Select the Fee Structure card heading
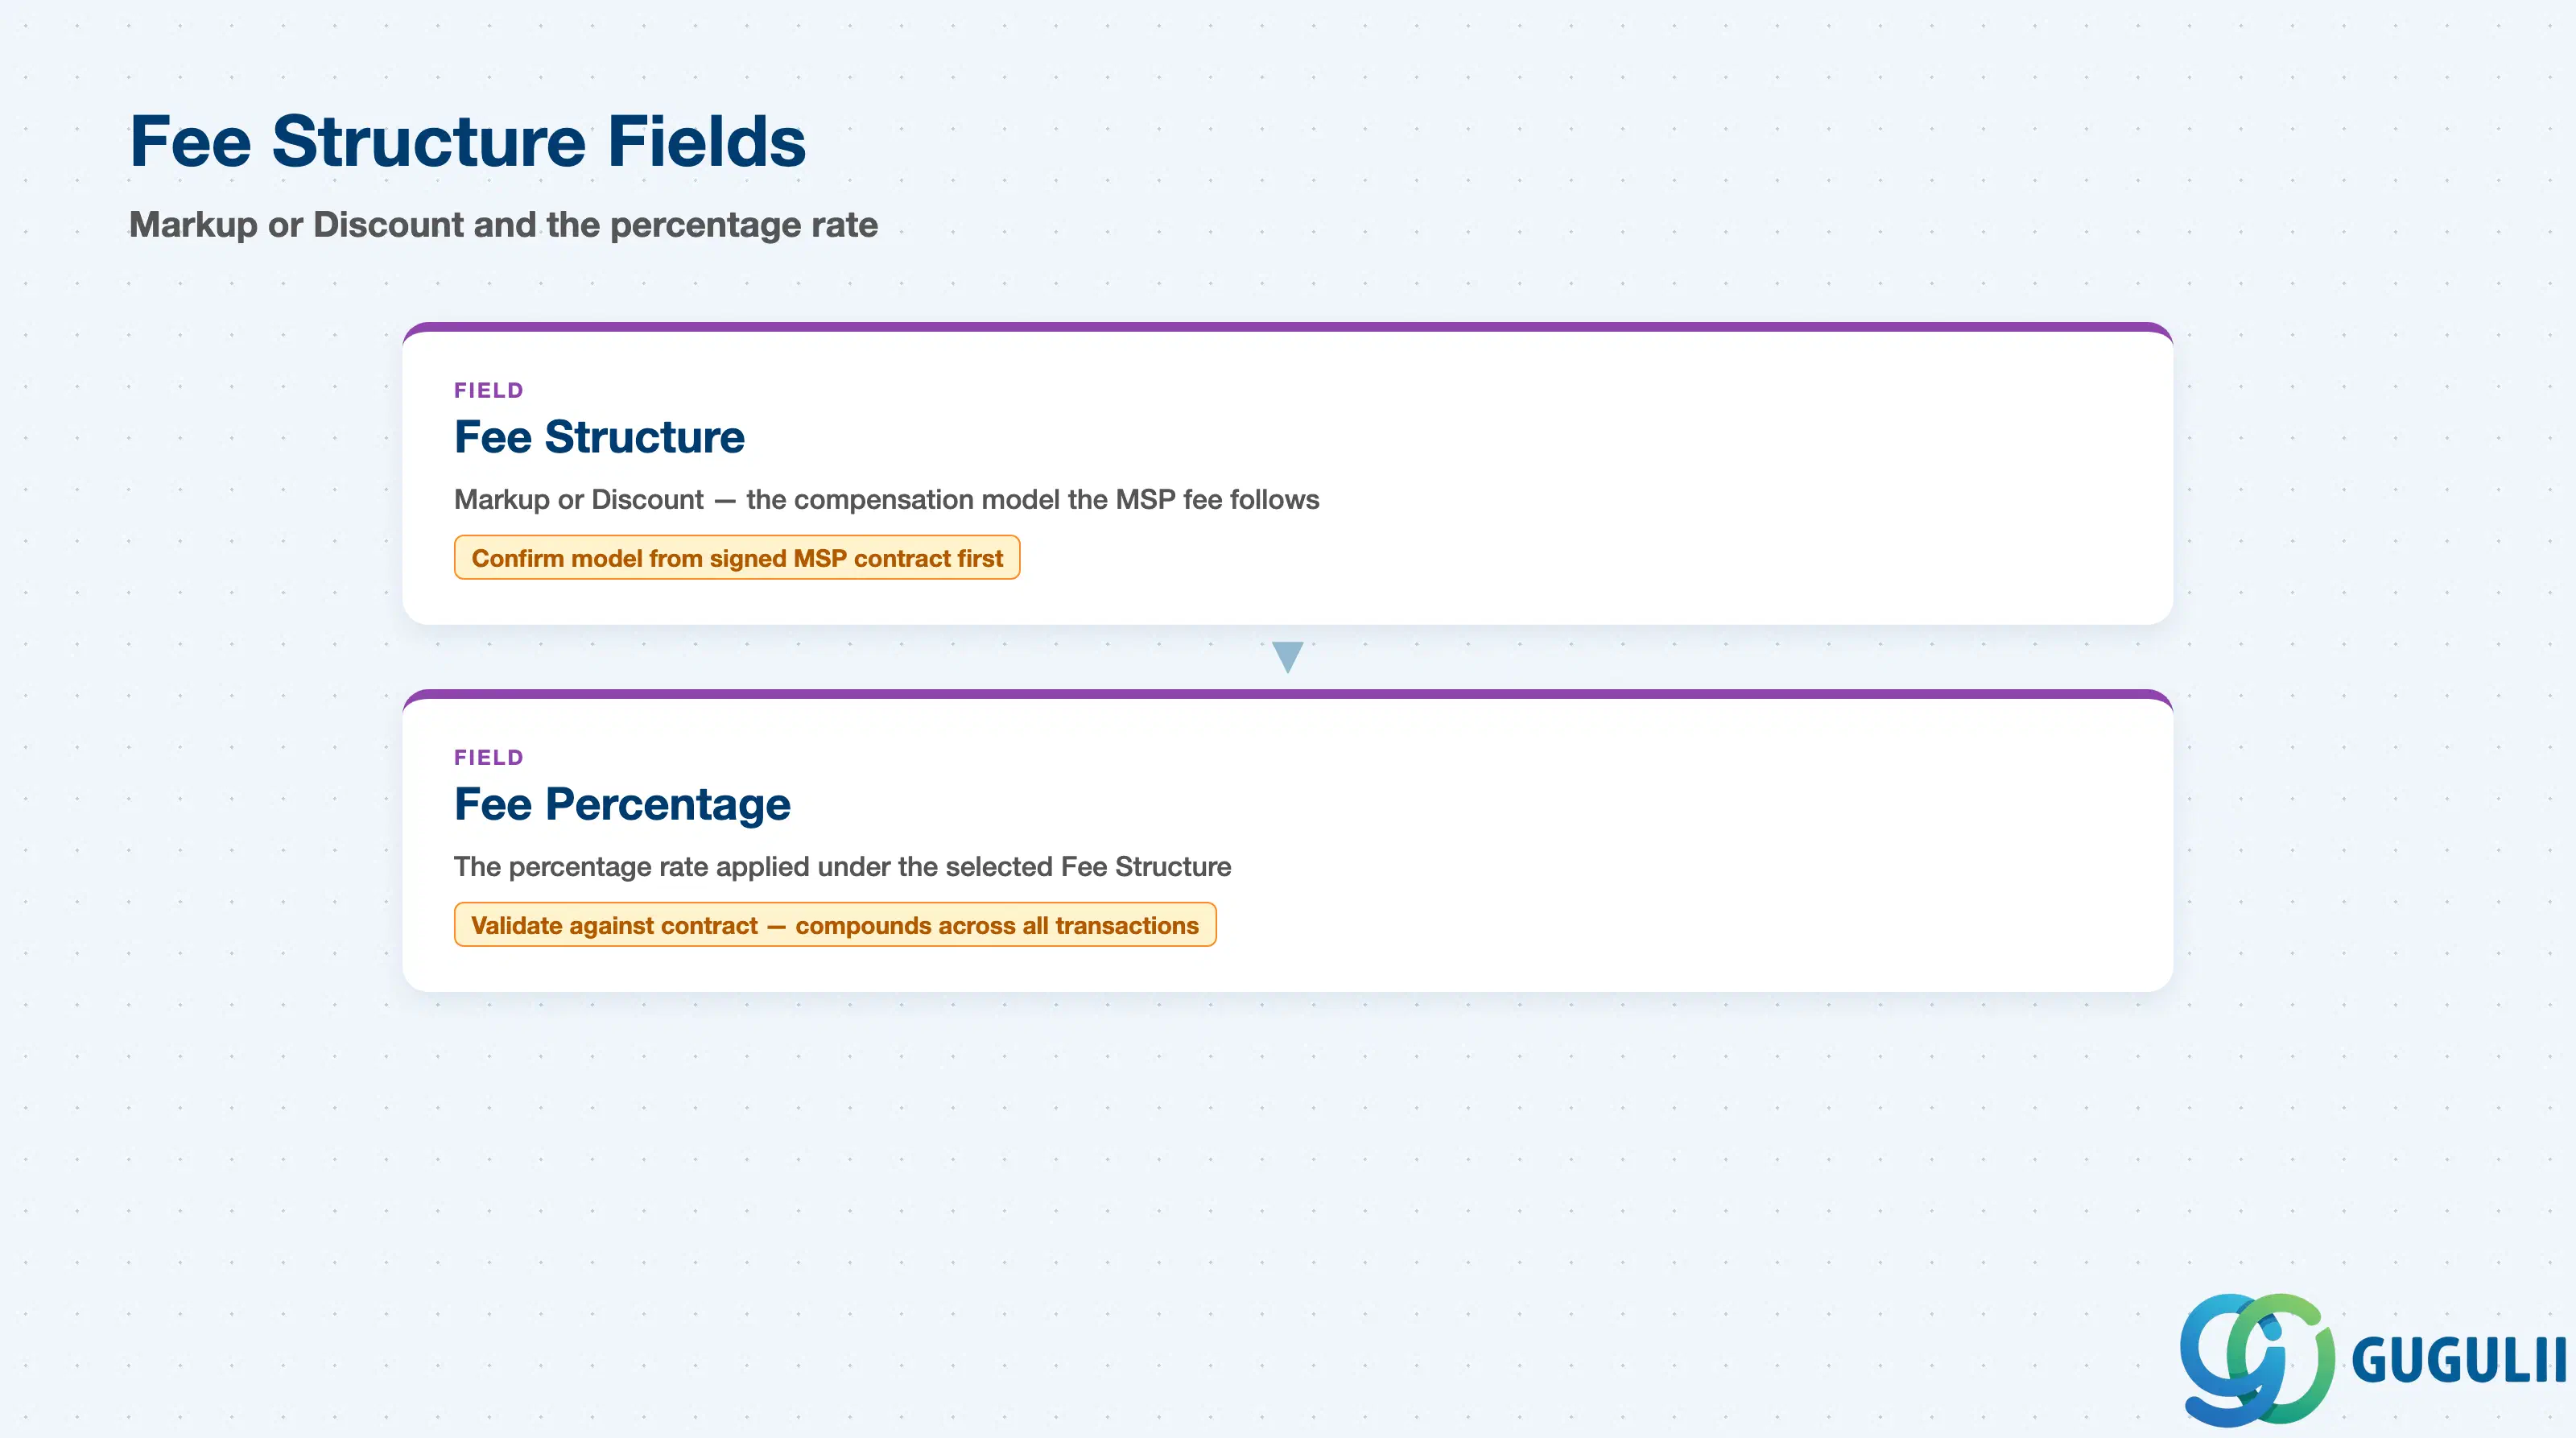Viewport: 2576px width, 1438px height. (x=599, y=437)
